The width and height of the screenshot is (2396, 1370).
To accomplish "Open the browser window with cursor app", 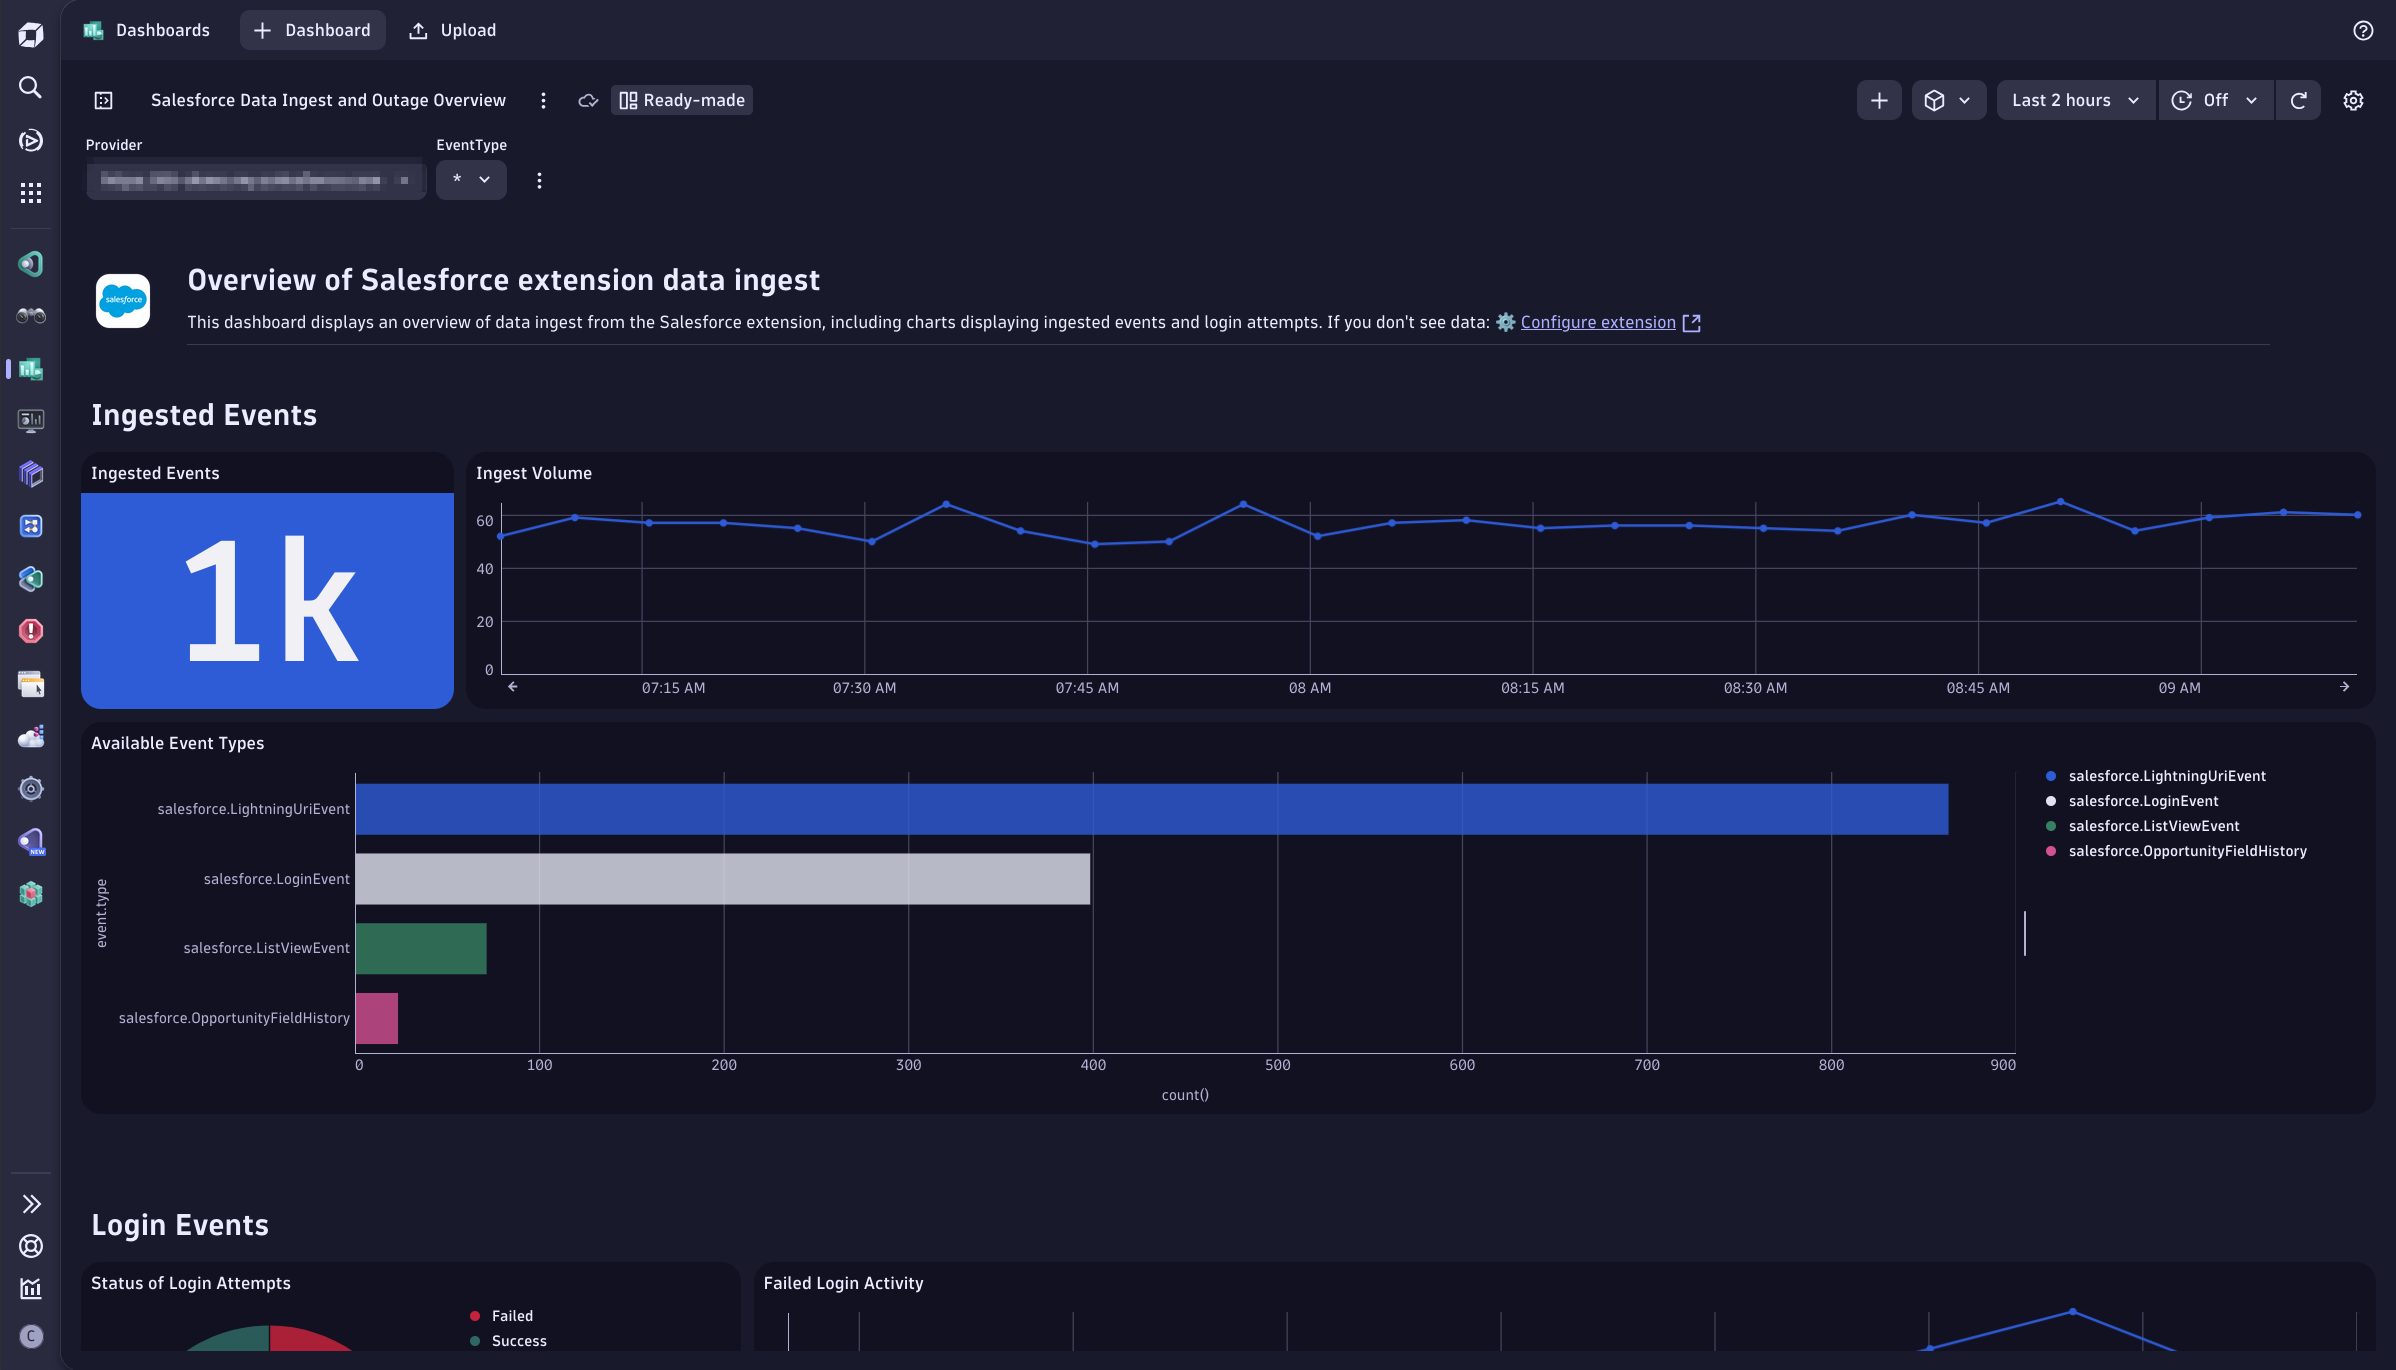I will [x=31, y=684].
